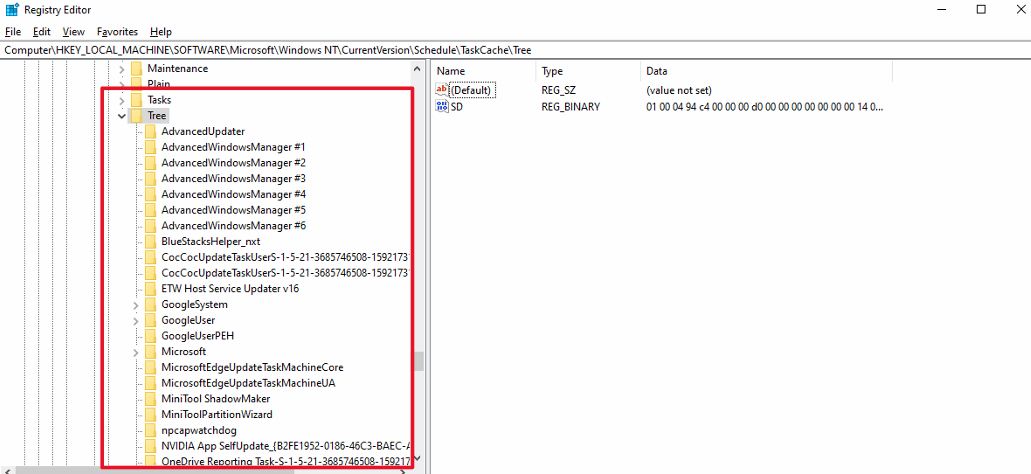Open the File menu

(12, 32)
